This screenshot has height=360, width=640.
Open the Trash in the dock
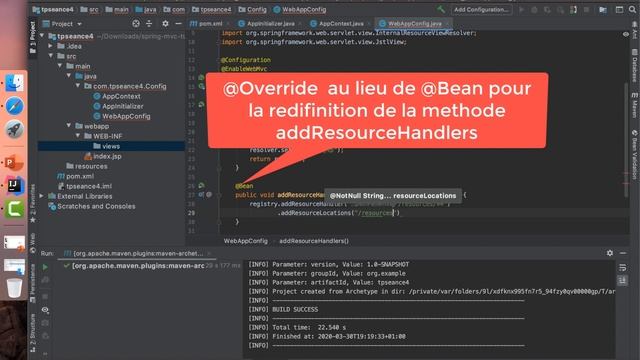tap(14, 287)
